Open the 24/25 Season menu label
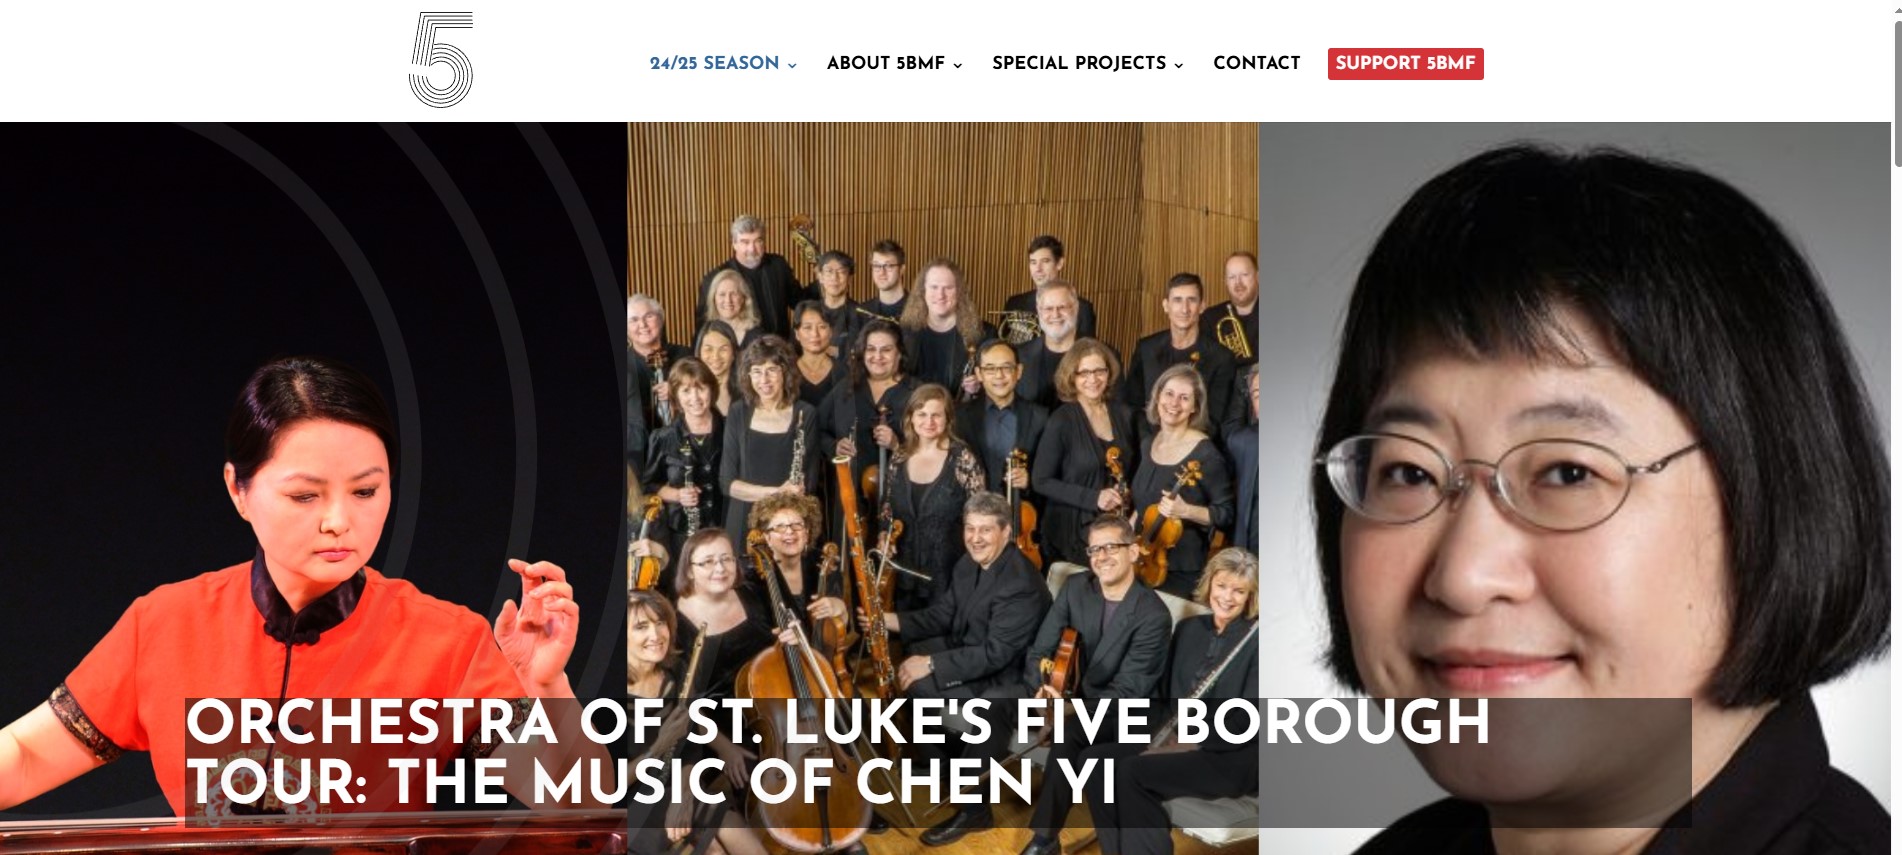The height and width of the screenshot is (855, 1902). pyautogui.click(x=714, y=63)
